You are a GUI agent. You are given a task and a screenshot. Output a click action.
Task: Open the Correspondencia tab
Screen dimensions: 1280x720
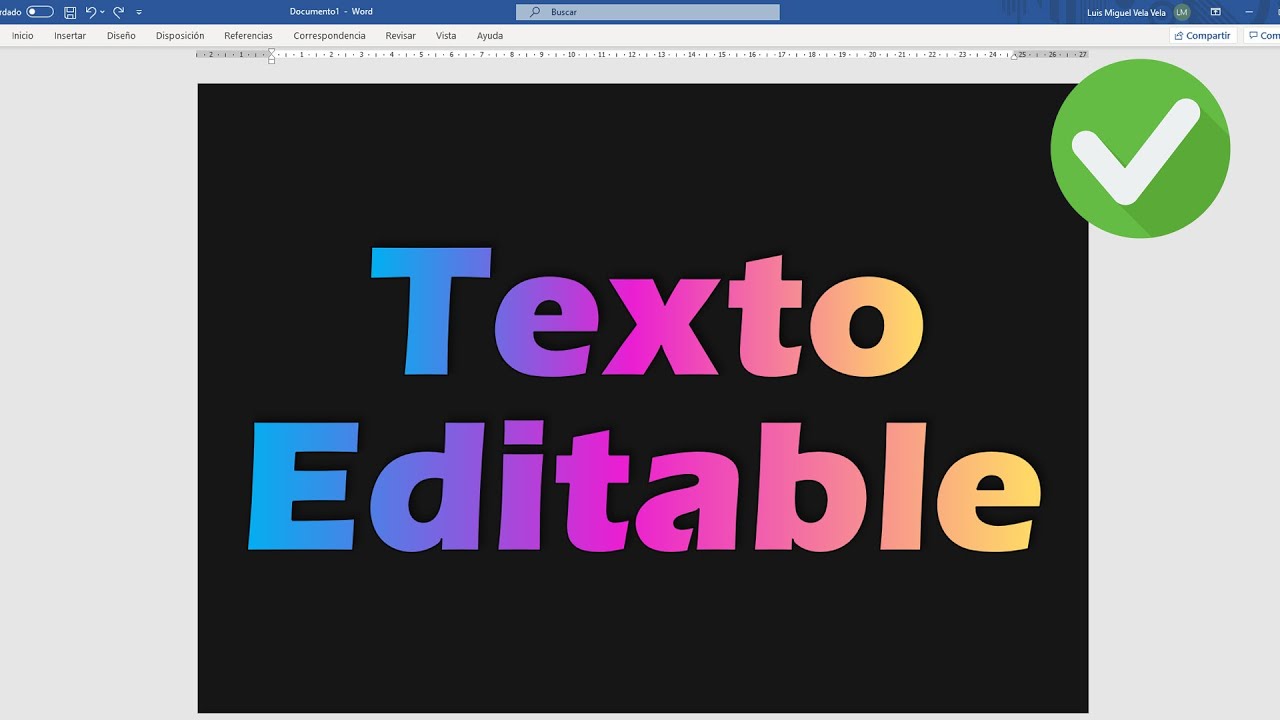(x=329, y=36)
